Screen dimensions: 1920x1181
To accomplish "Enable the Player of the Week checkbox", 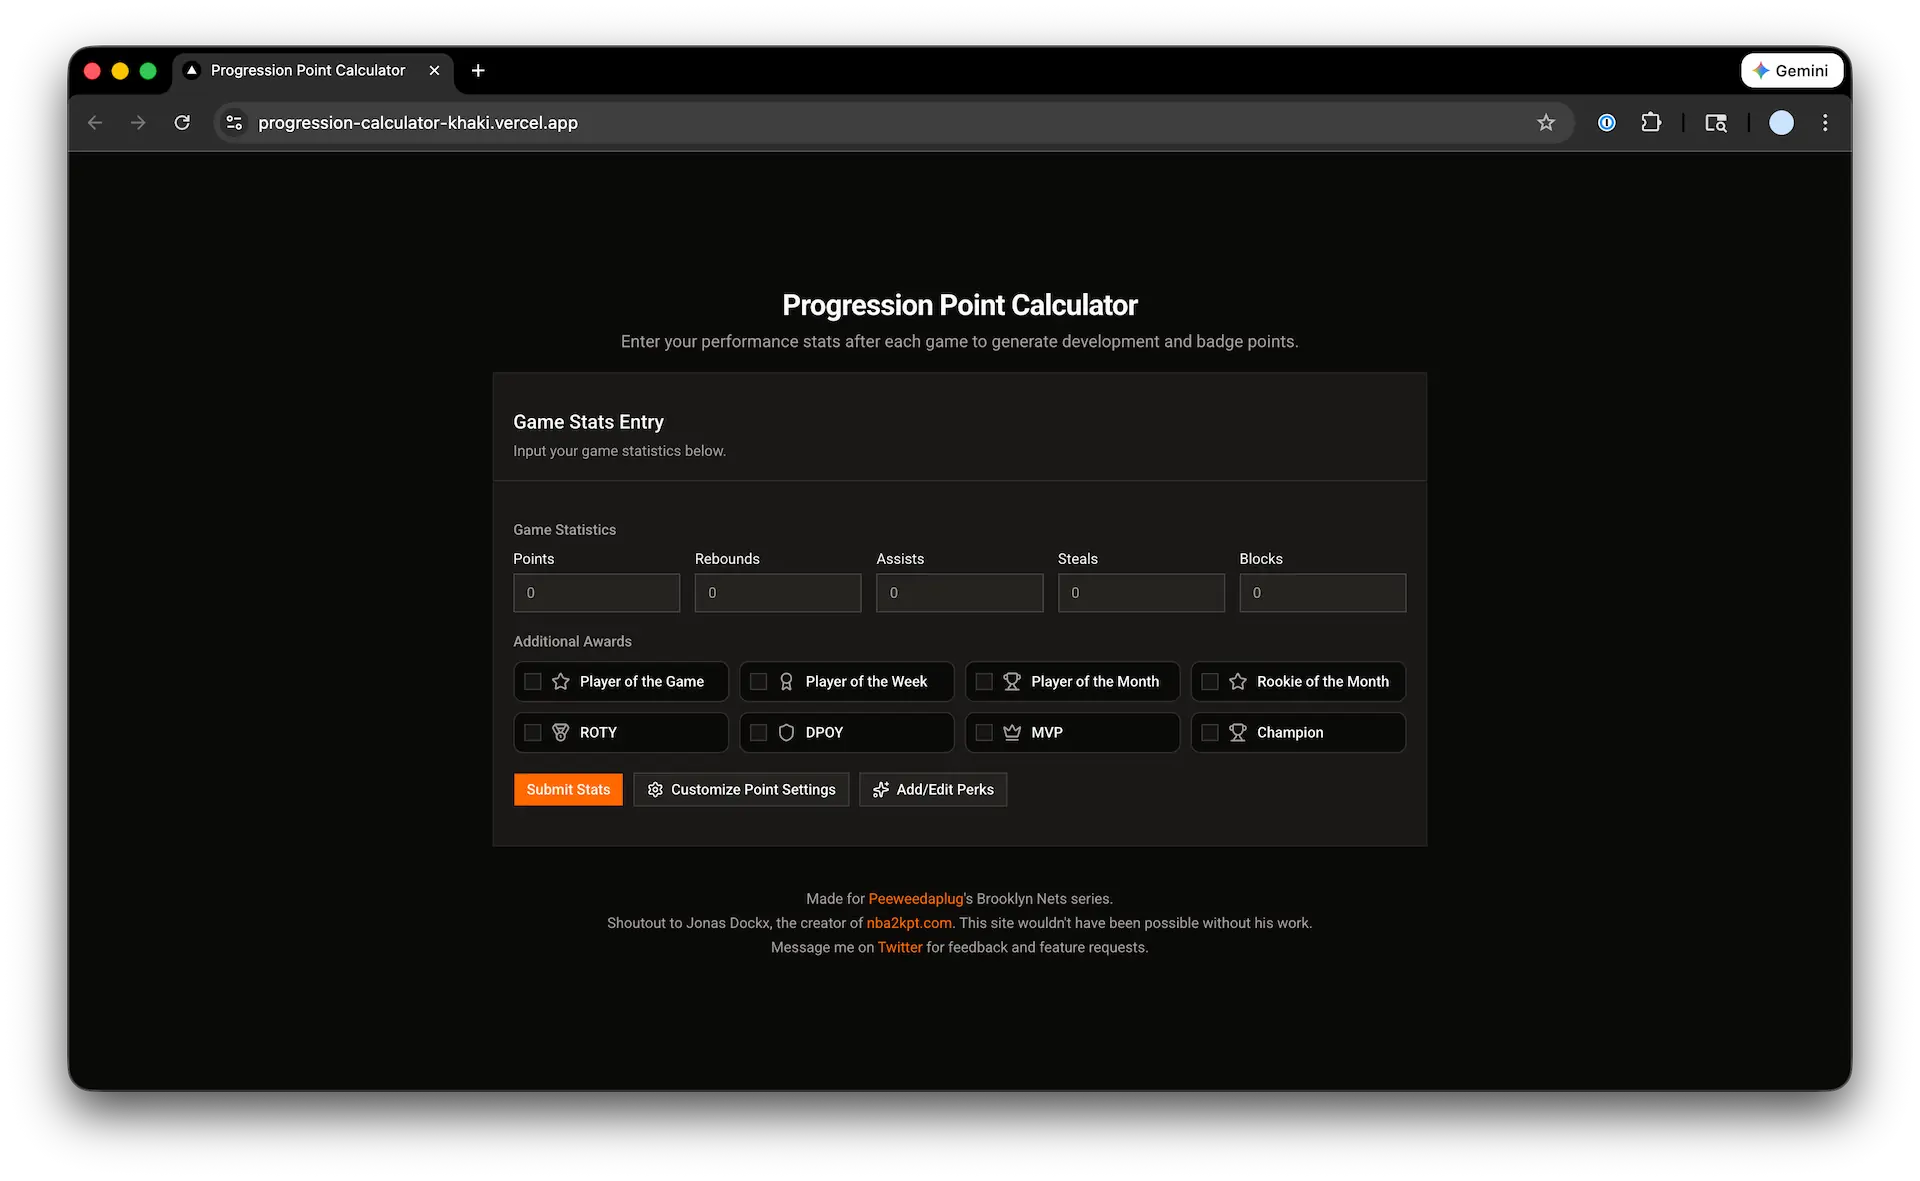I will coord(758,681).
